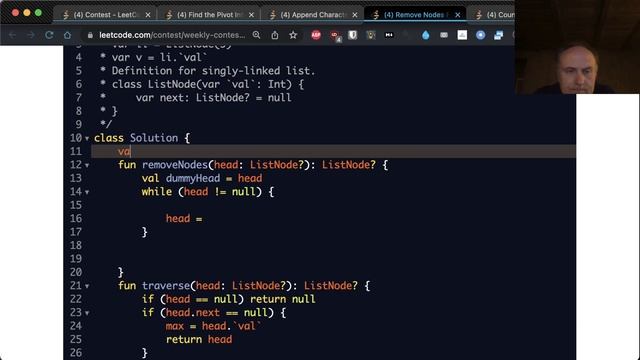This screenshot has height=360, width=640.
Task: Open the ABP ad blocker extension
Action: coord(316,35)
